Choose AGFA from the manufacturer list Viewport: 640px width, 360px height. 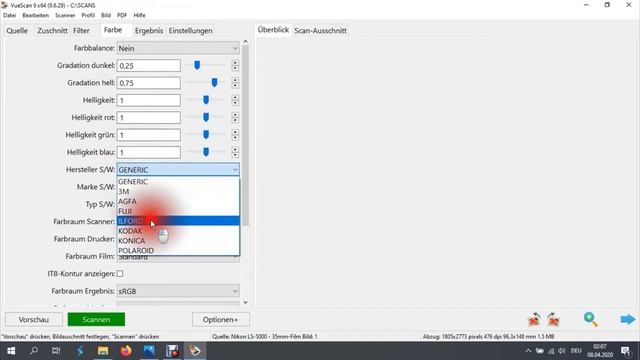coord(178,201)
